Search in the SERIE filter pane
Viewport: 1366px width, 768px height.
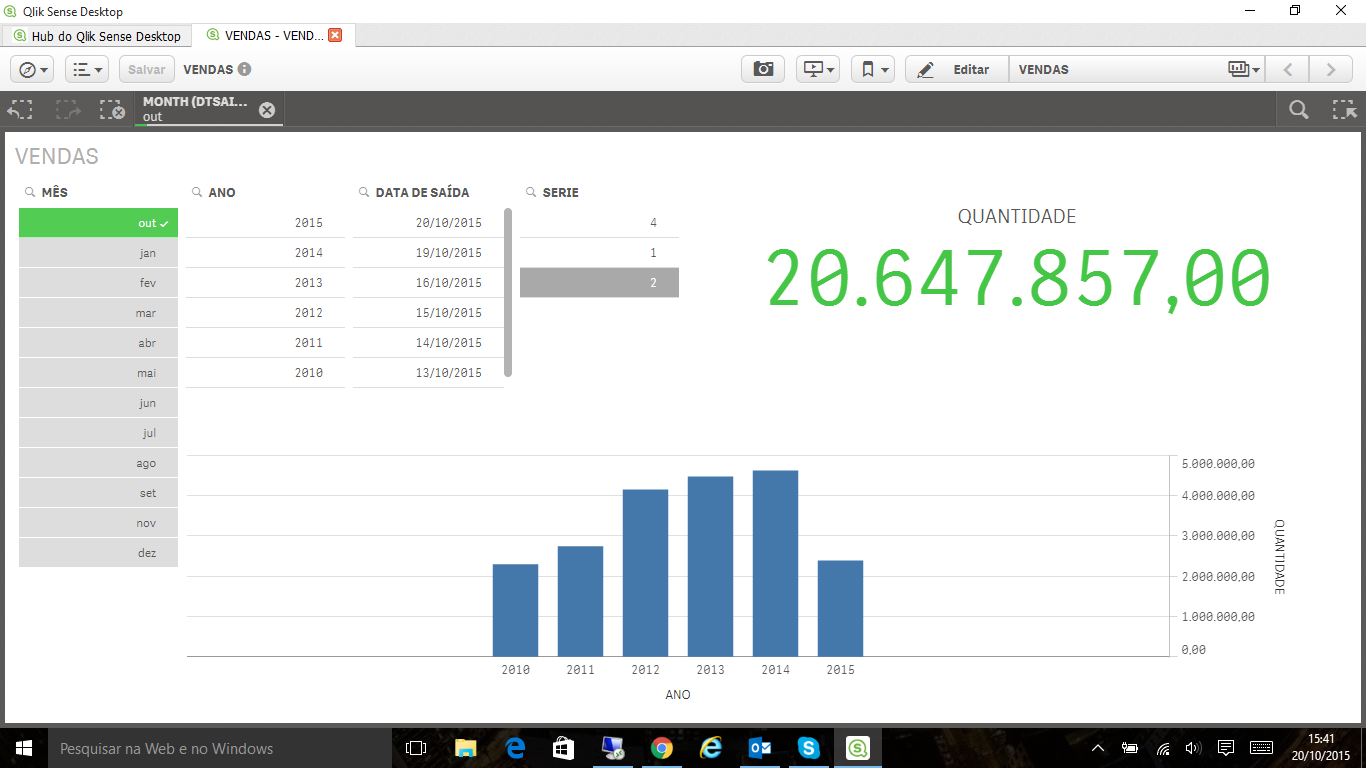pos(531,192)
